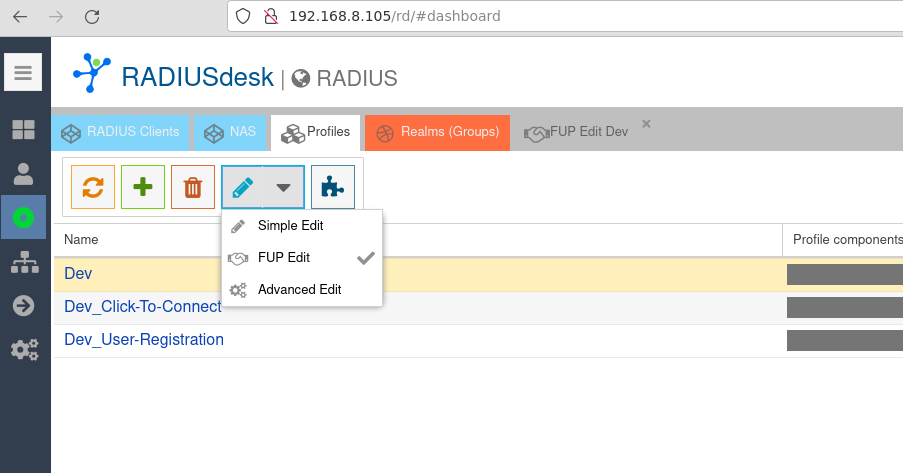Open the sidebar dashboard tiles icon
The width and height of the screenshot is (903, 473).
23,130
